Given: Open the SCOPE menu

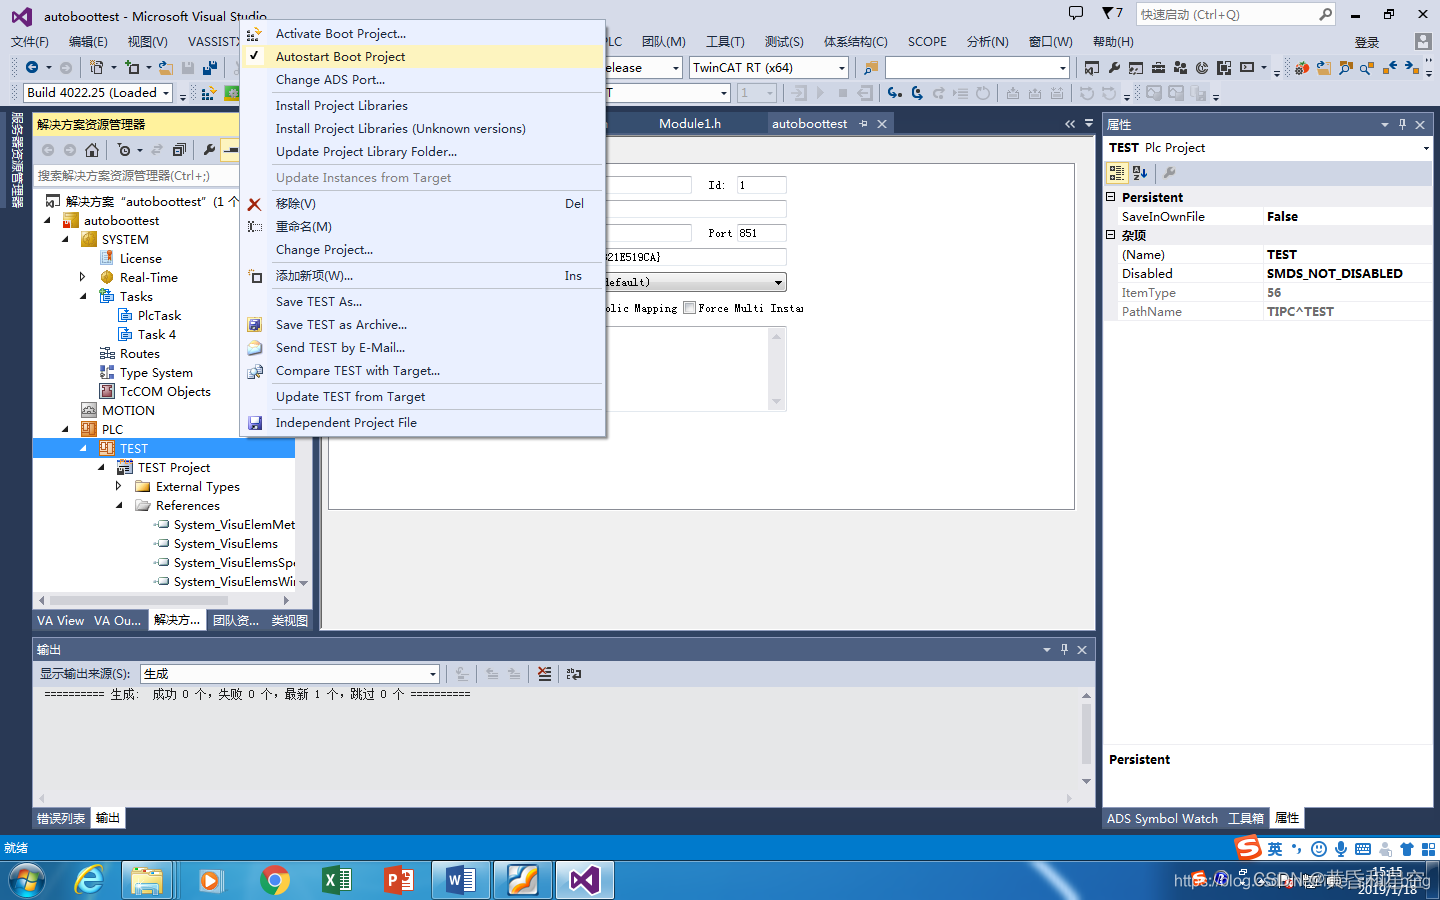Looking at the screenshot, I should click(927, 41).
